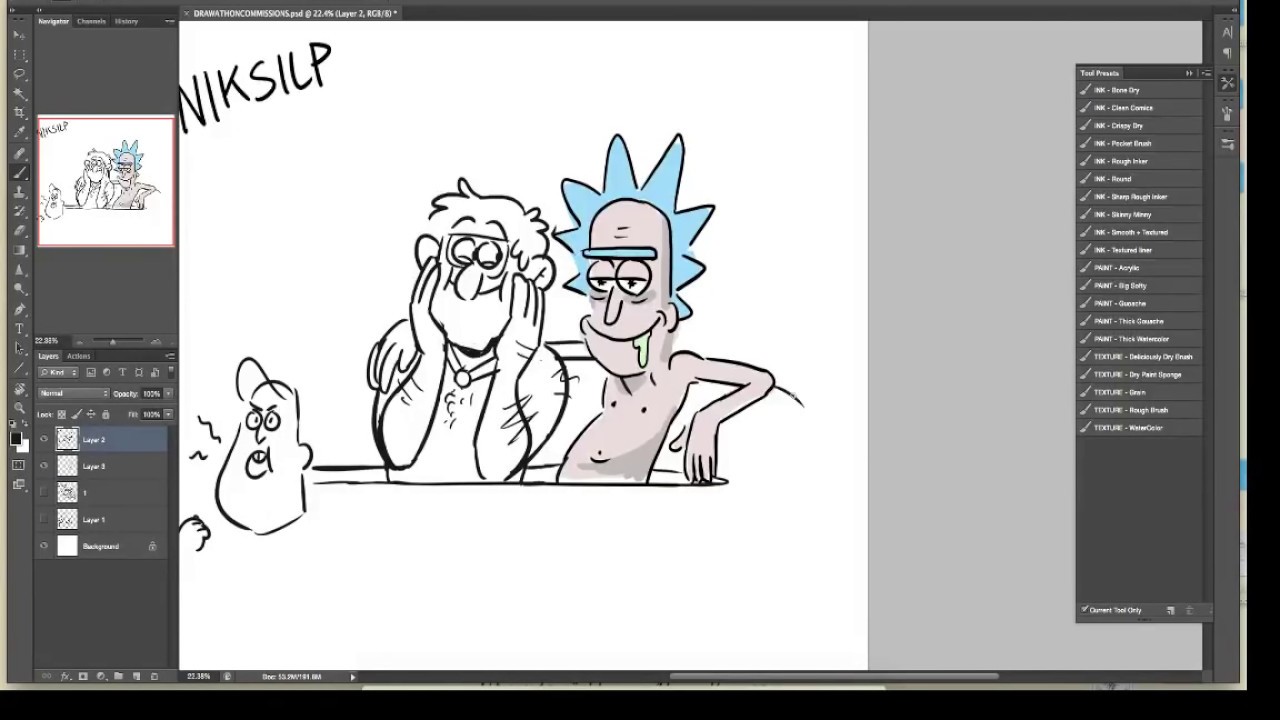This screenshot has width=1280, height=720.
Task: Click the Lock position icon
Action: [x=91, y=414]
